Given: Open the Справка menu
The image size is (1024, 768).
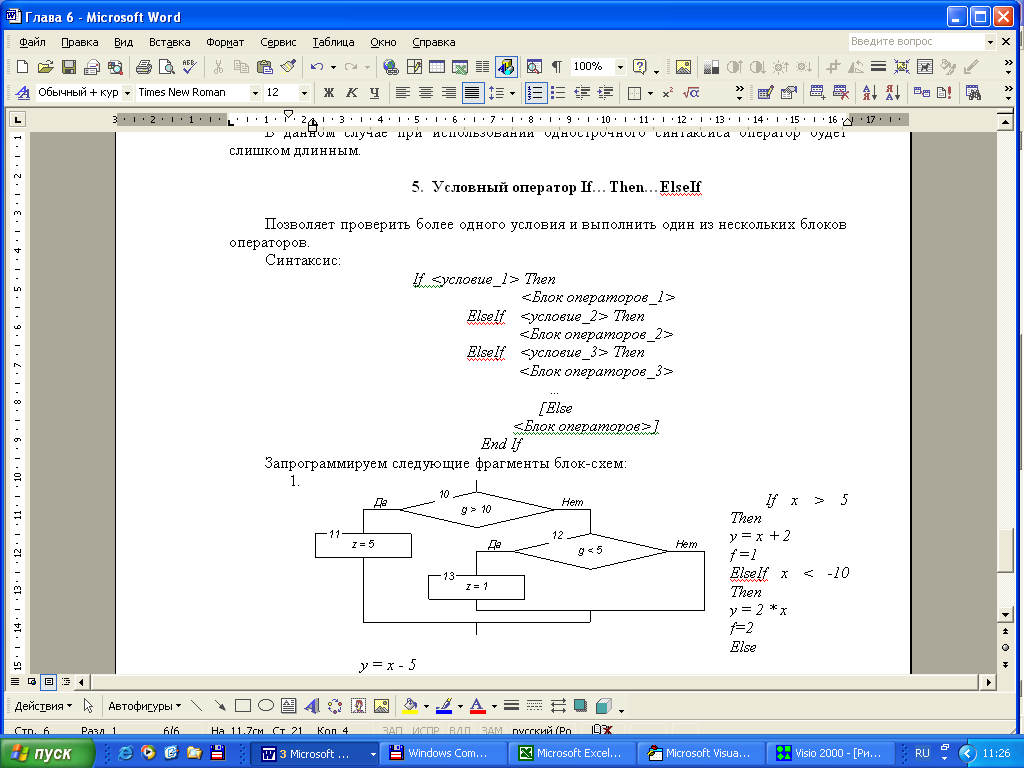Looking at the screenshot, I should coord(434,42).
